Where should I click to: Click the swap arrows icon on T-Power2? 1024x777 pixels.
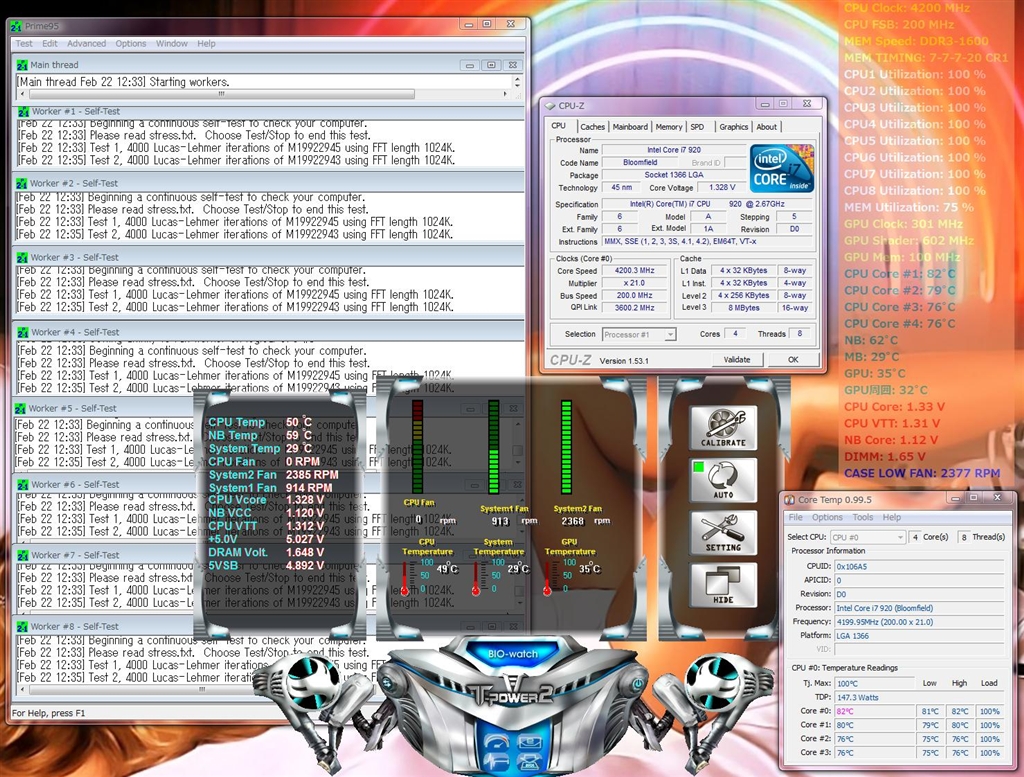coord(387,683)
